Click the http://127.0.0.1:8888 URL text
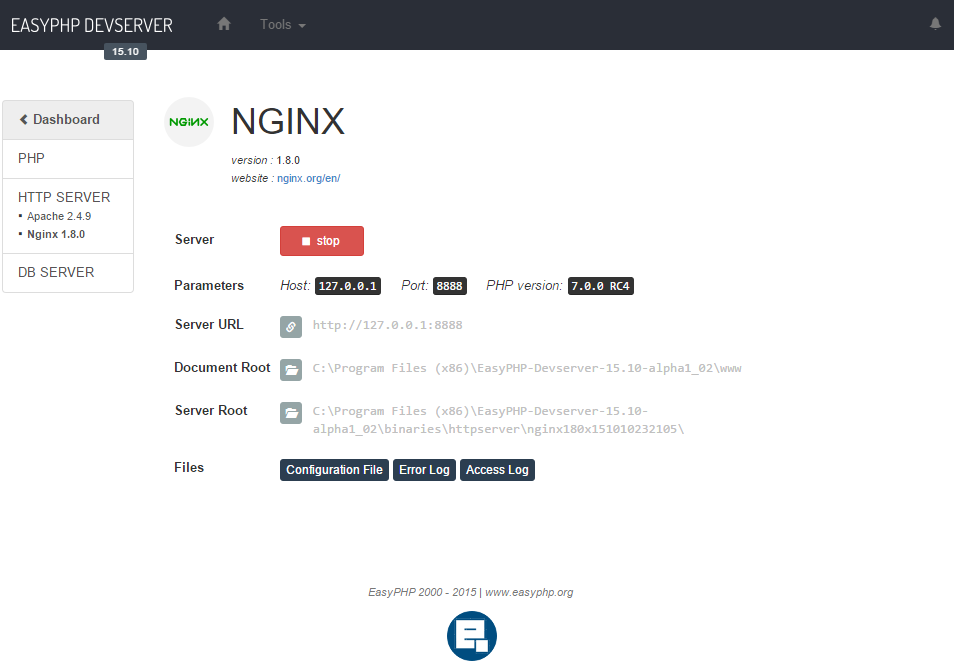The height and width of the screenshot is (670, 954). (388, 325)
